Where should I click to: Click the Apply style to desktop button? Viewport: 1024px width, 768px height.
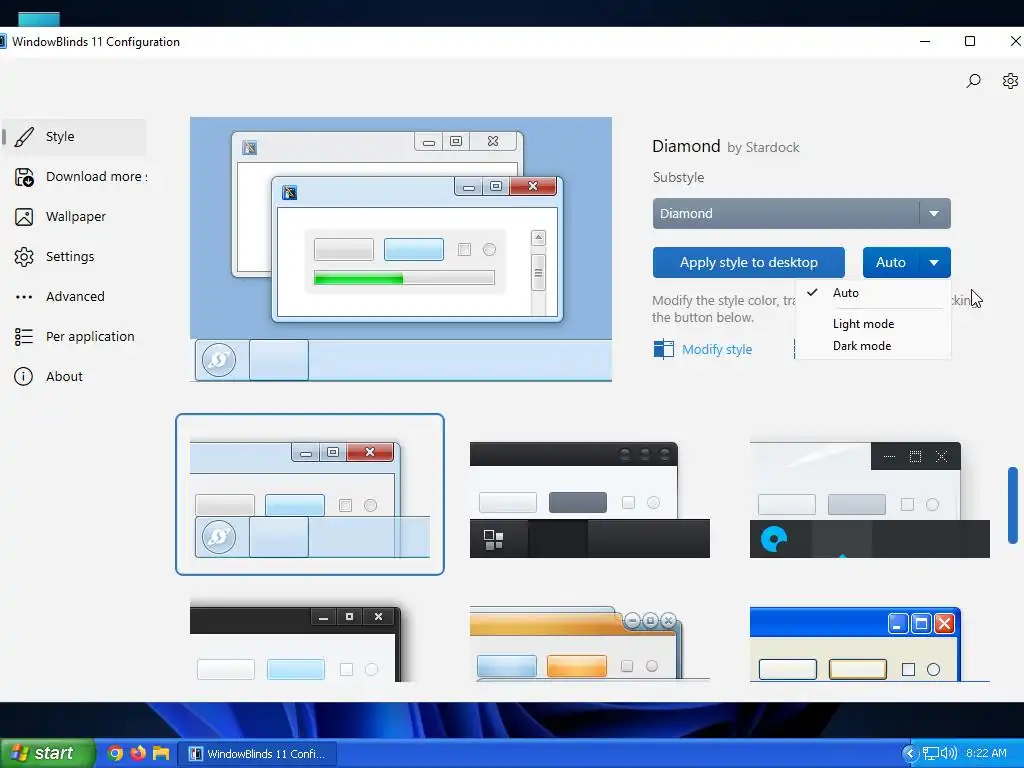coord(748,263)
